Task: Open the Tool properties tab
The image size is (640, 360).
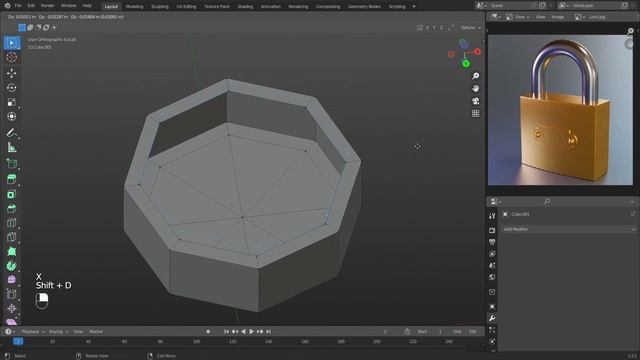Action: click(x=492, y=216)
